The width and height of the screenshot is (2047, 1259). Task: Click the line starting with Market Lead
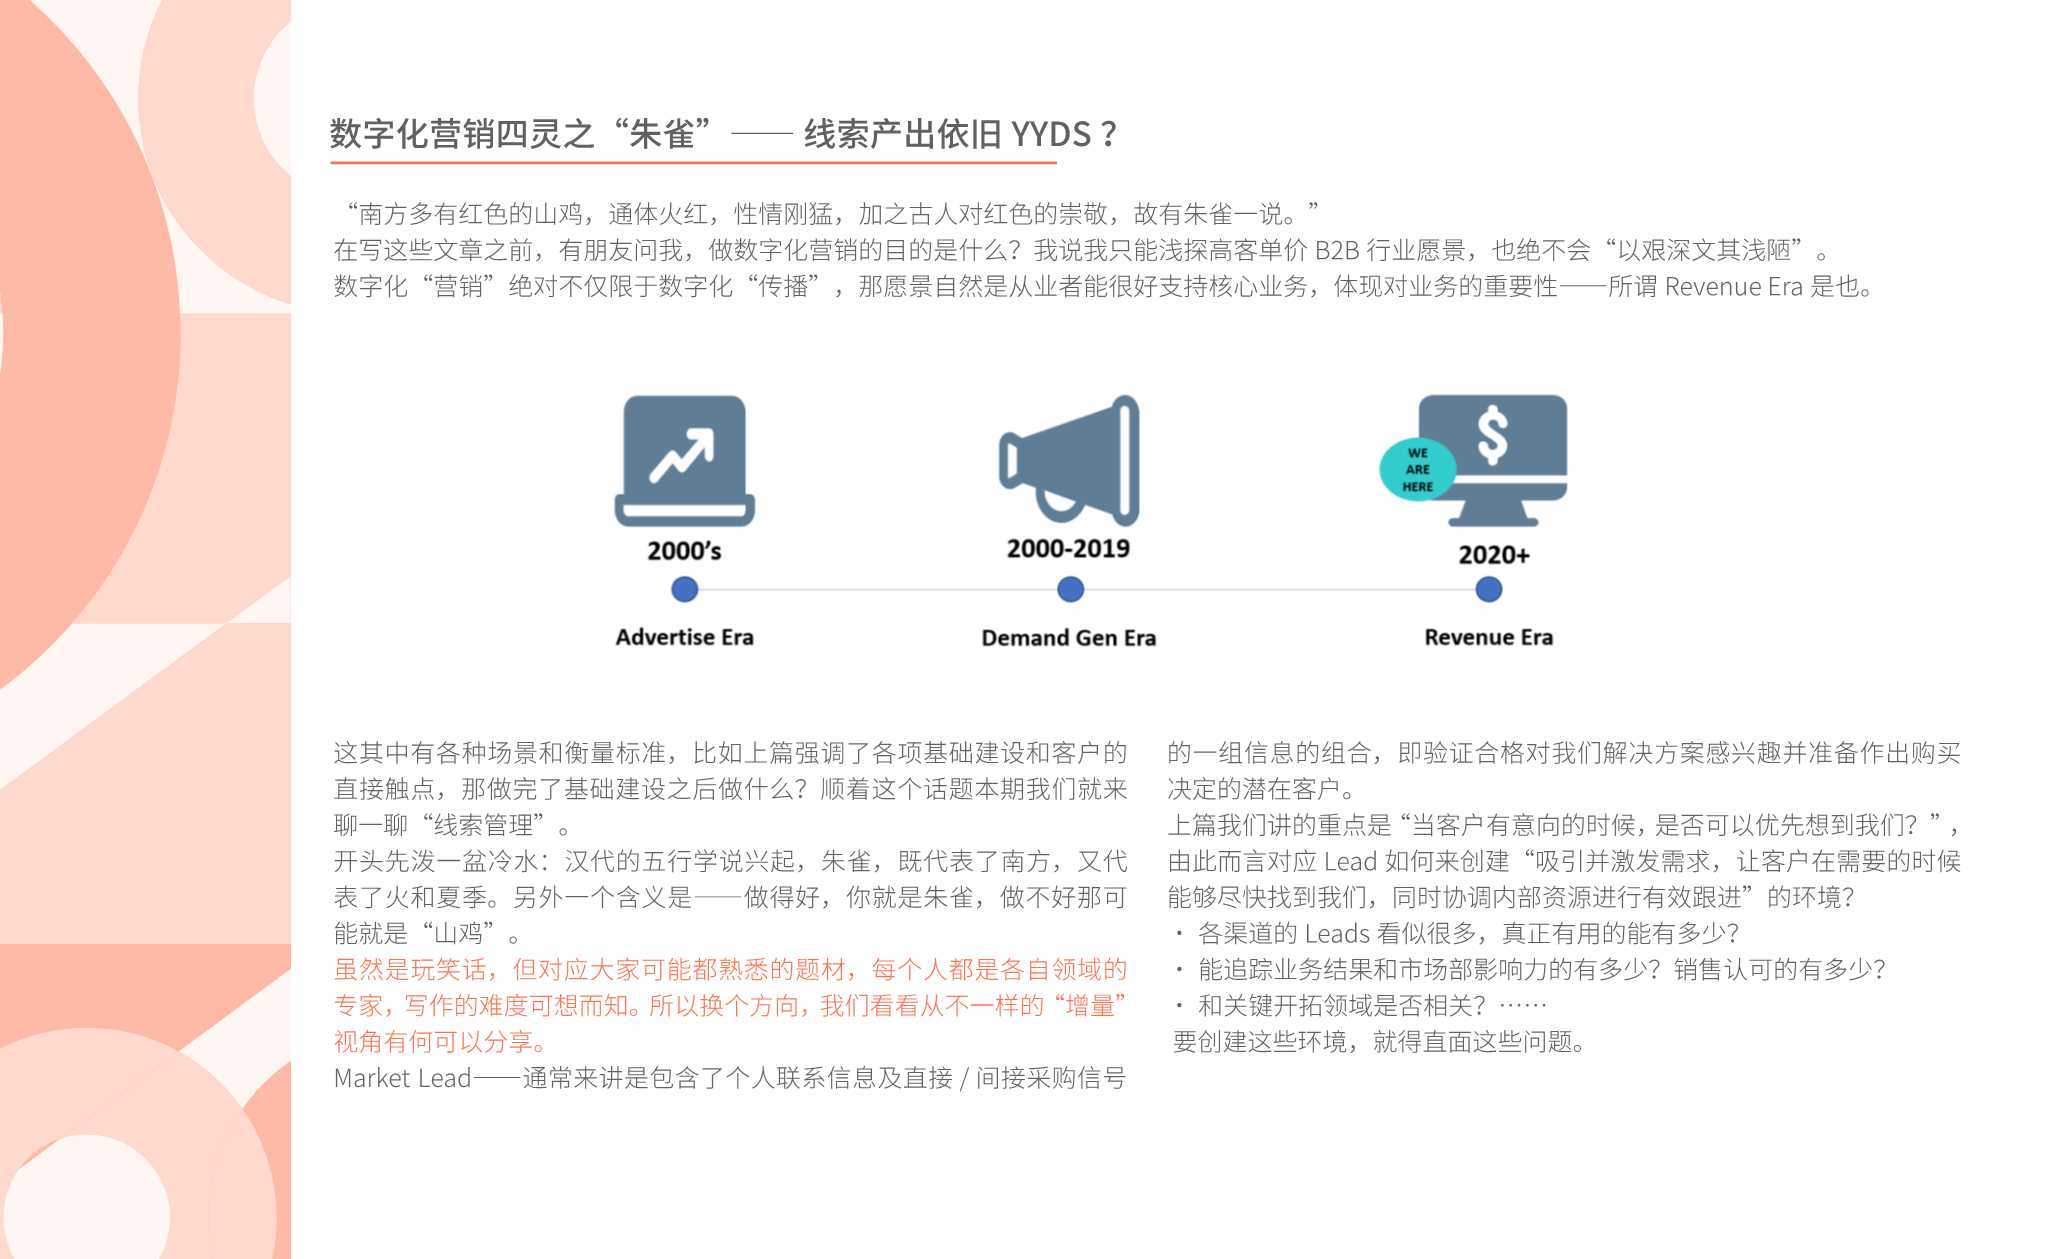(730, 1077)
